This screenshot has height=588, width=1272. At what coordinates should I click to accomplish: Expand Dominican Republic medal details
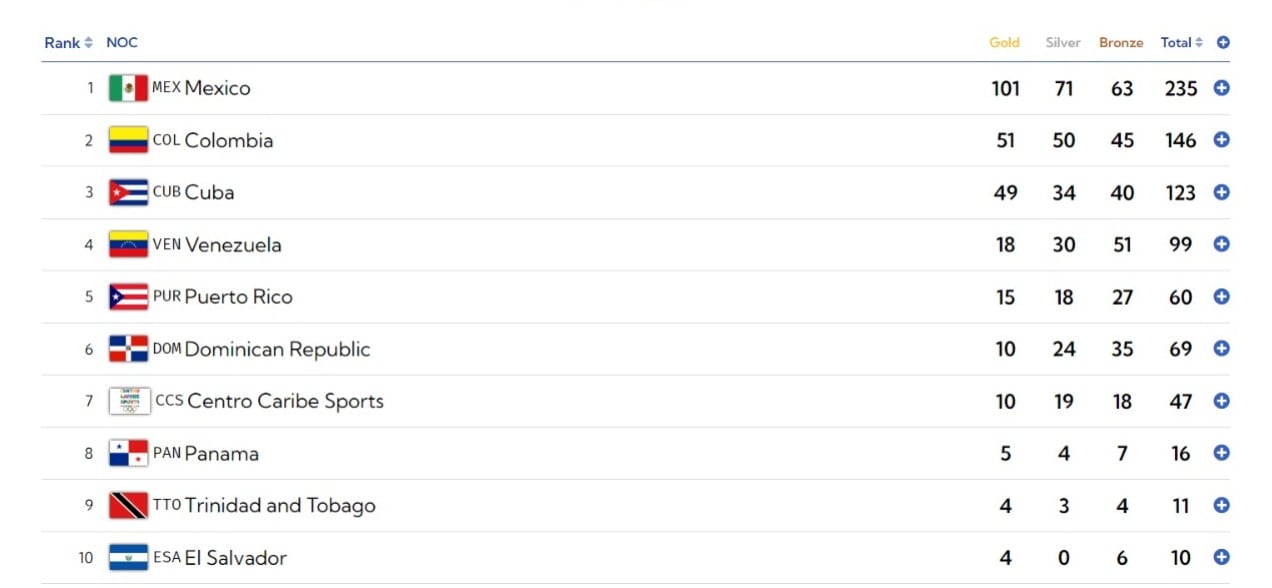[x=1221, y=349]
